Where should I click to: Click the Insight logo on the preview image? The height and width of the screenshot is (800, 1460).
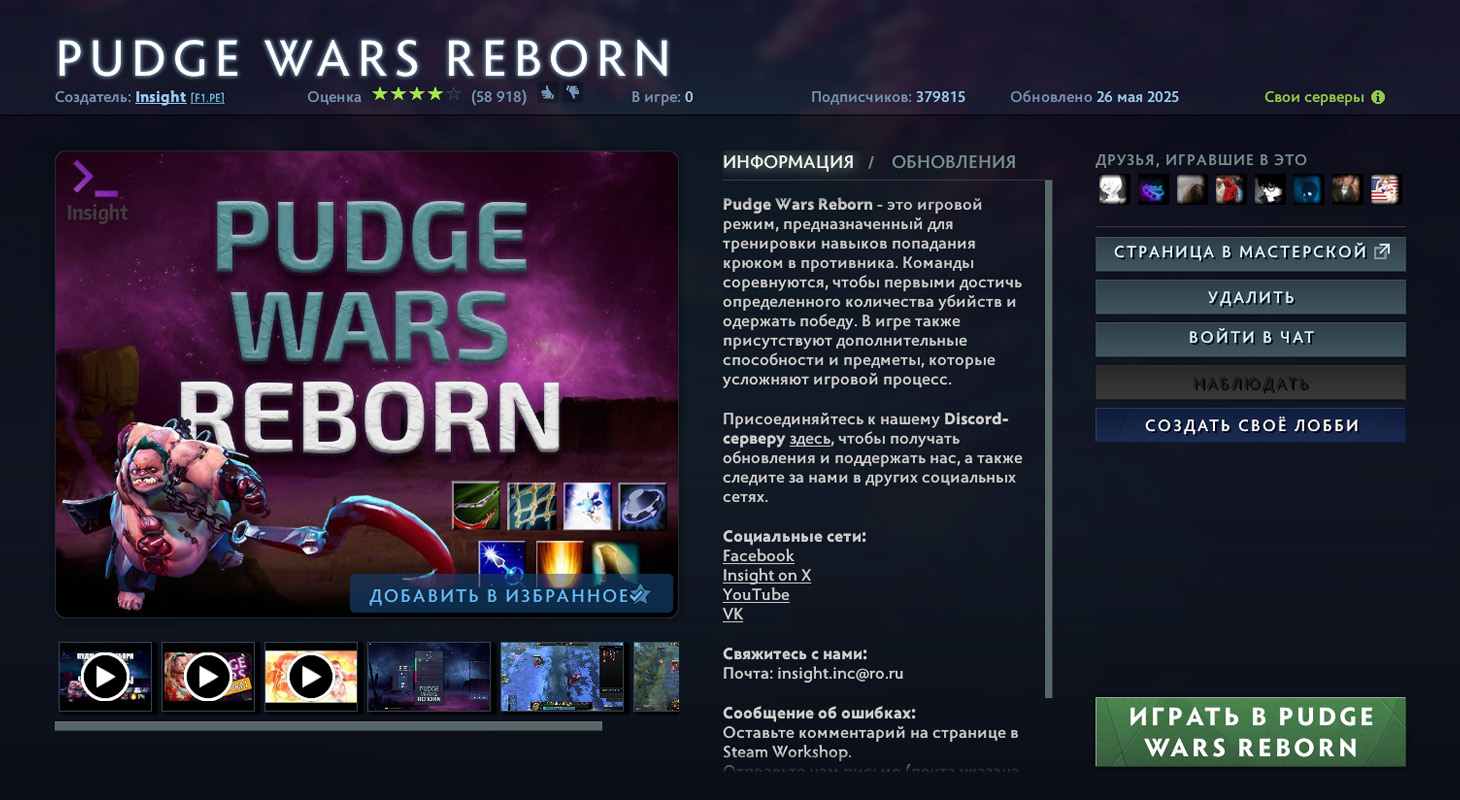96,192
